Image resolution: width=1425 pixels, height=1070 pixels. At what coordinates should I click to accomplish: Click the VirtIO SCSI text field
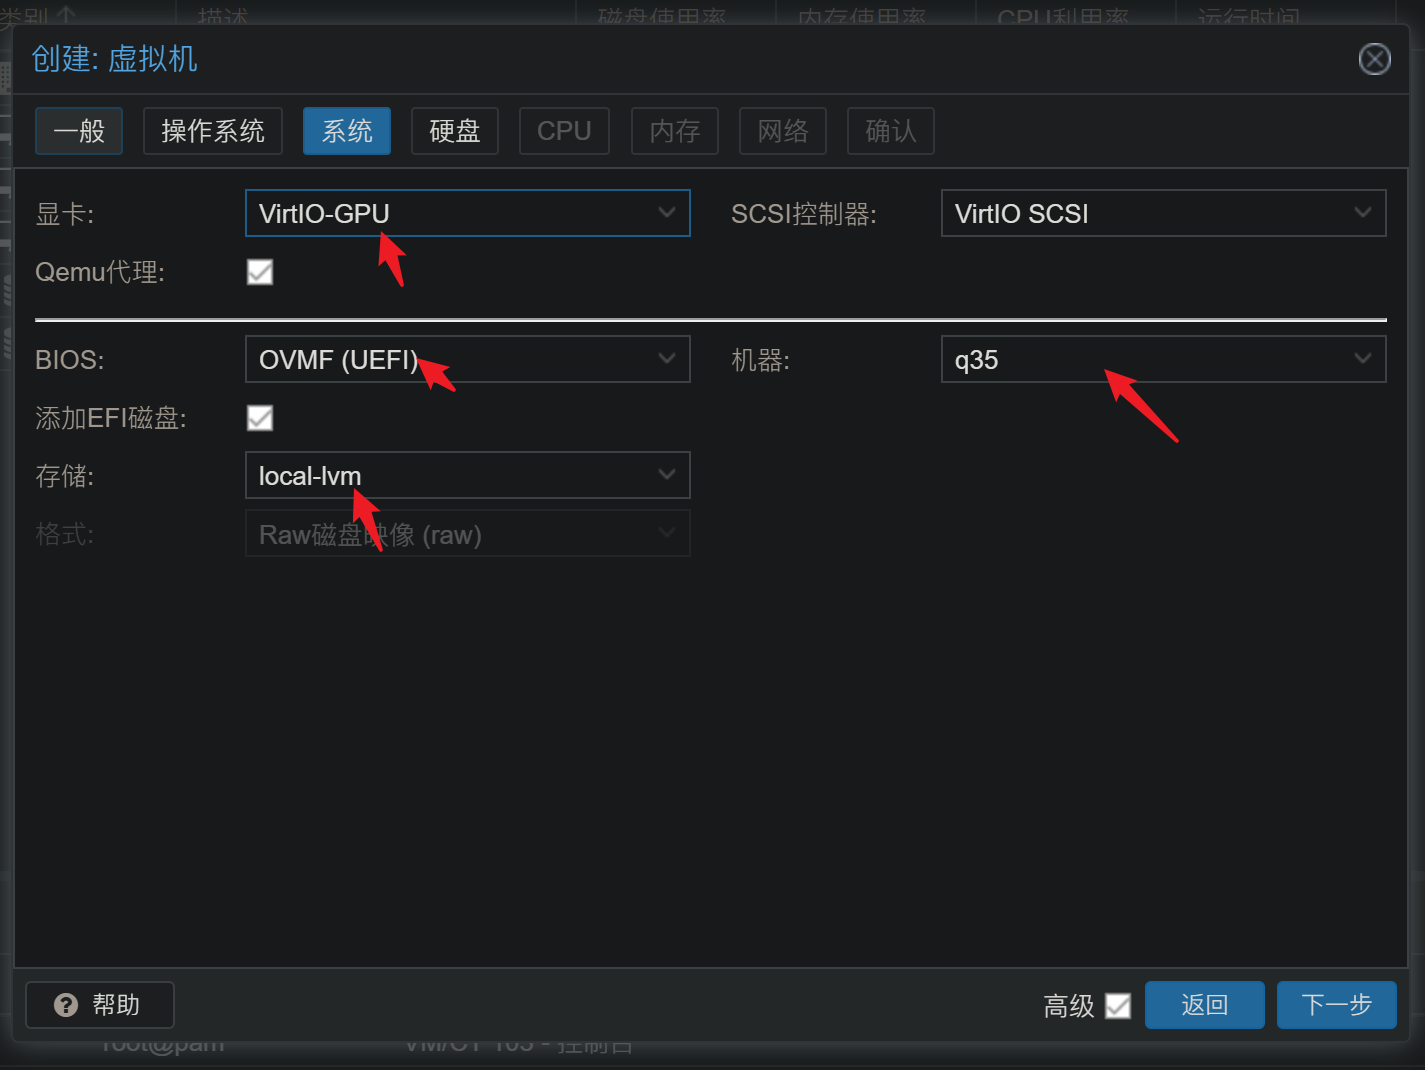tap(1140, 213)
